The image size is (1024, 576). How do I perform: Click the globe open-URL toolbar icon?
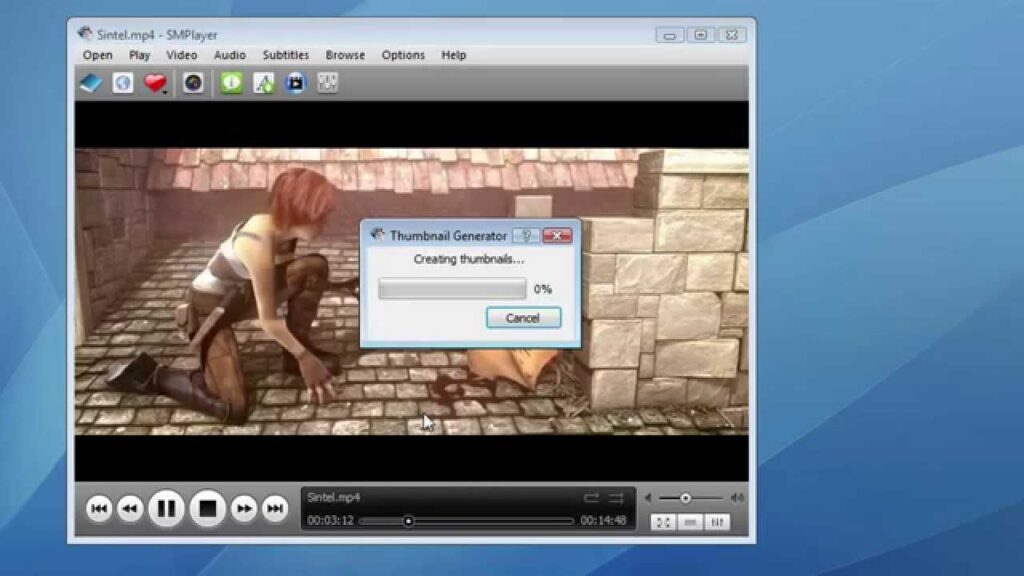(x=123, y=83)
